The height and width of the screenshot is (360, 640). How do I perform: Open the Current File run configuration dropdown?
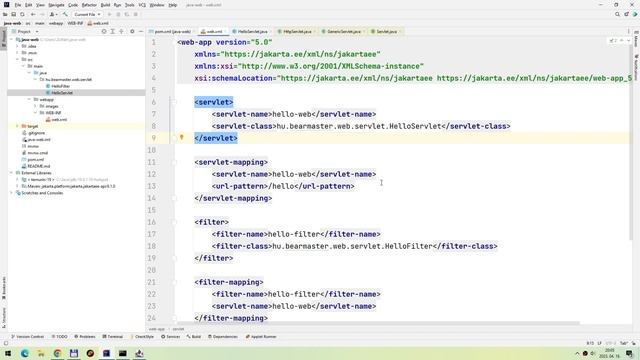tap(87, 14)
